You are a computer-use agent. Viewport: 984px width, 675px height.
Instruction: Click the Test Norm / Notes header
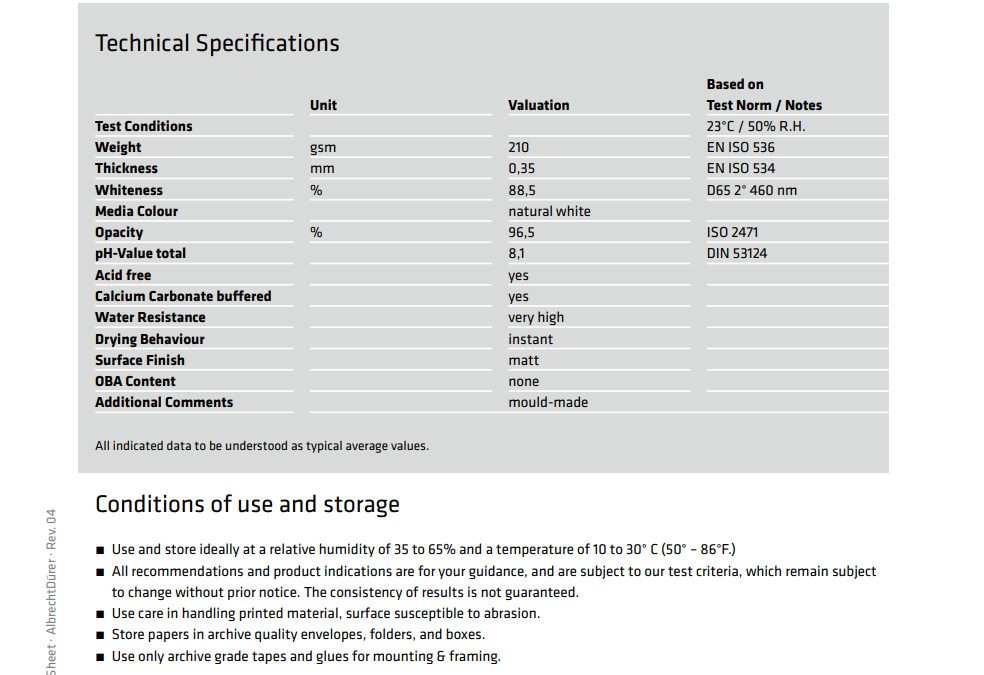[x=764, y=105]
